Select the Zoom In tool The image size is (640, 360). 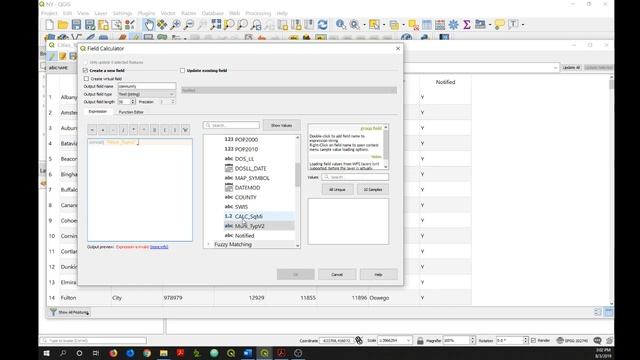pos(176,24)
